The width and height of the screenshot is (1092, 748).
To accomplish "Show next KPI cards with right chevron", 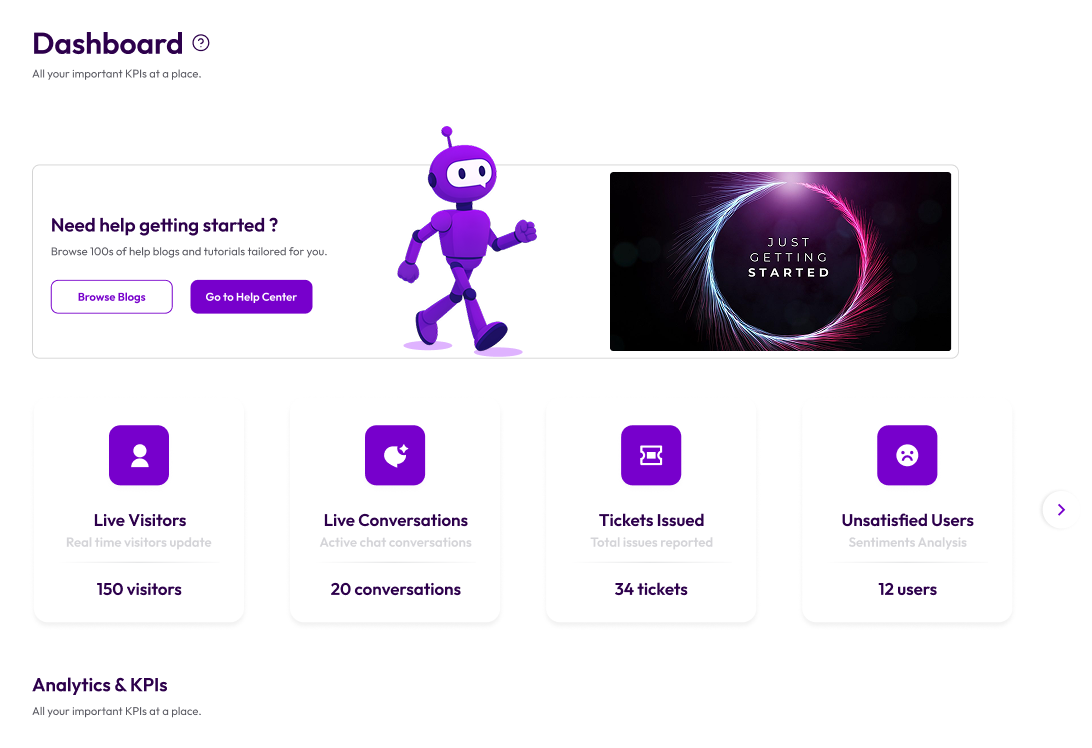I will [x=1061, y=510].
